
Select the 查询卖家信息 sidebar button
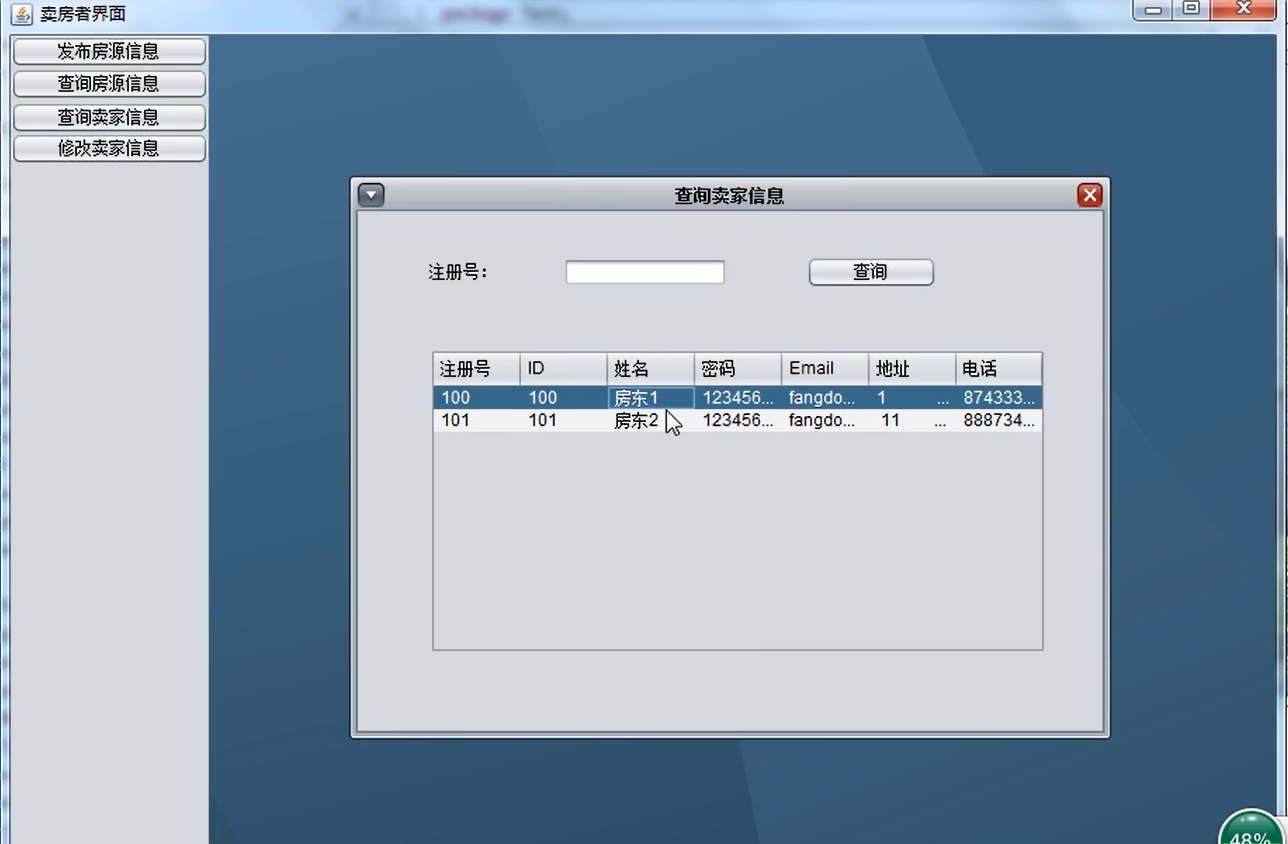pyautogui.click(x=109, y=117)
